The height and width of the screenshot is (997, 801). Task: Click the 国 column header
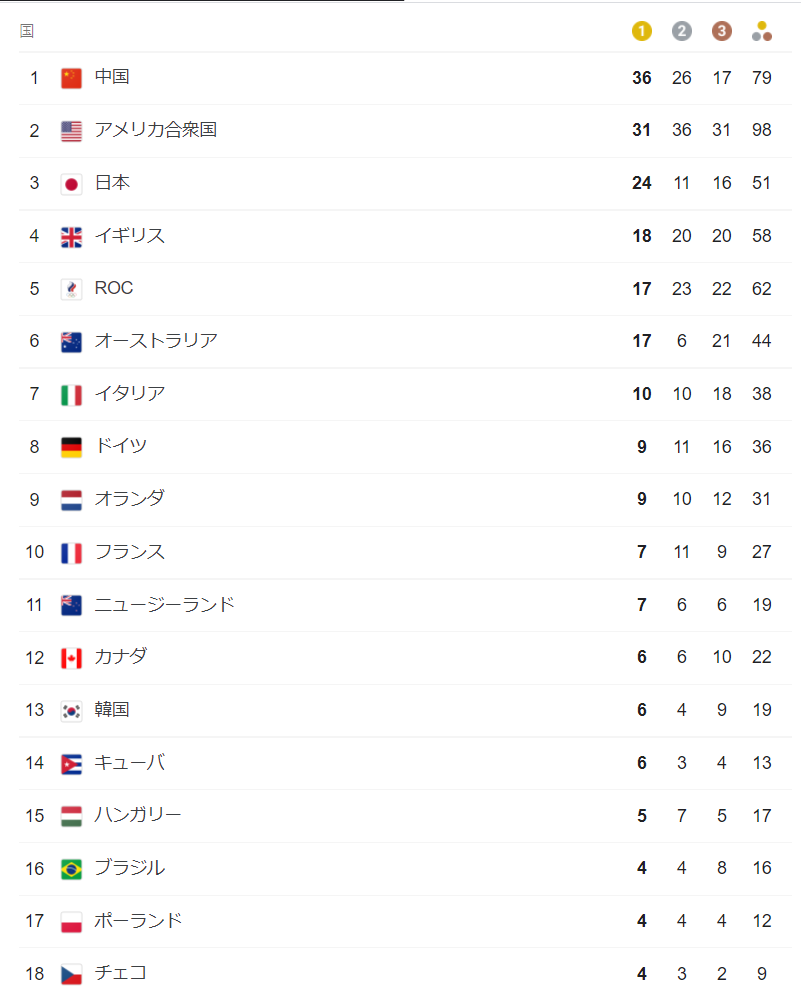(27, 31)
